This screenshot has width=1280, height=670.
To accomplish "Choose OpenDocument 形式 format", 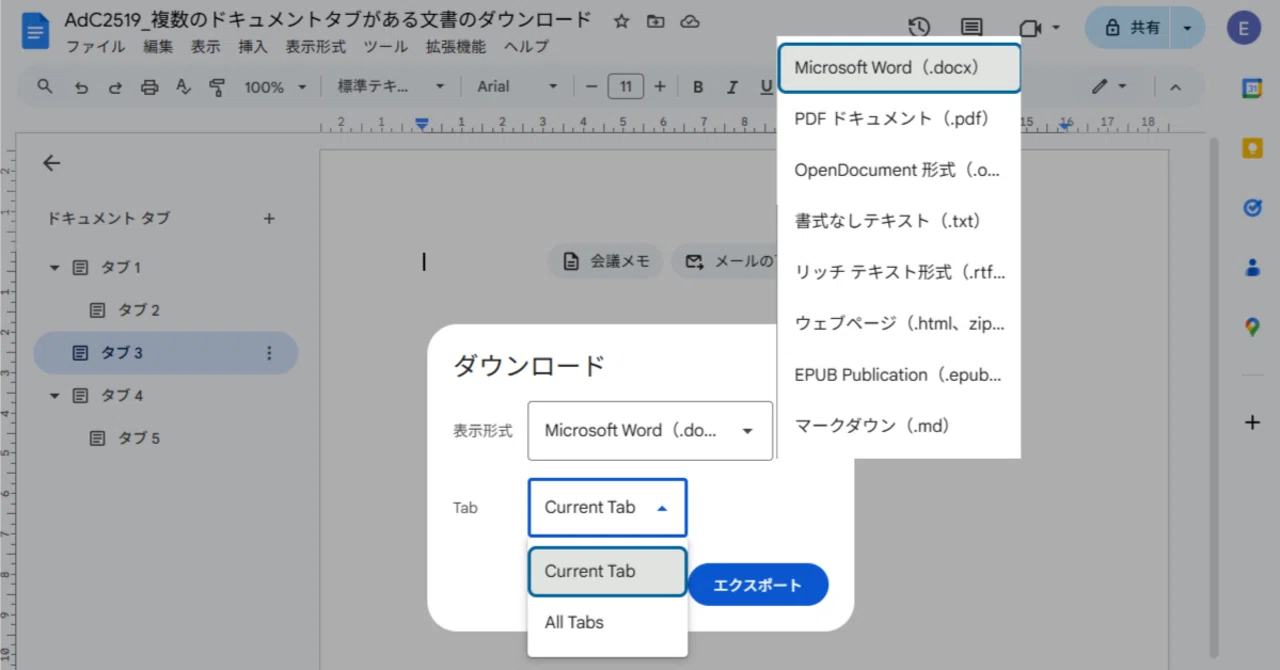I will pyautogui.click(x=899, y=170).
